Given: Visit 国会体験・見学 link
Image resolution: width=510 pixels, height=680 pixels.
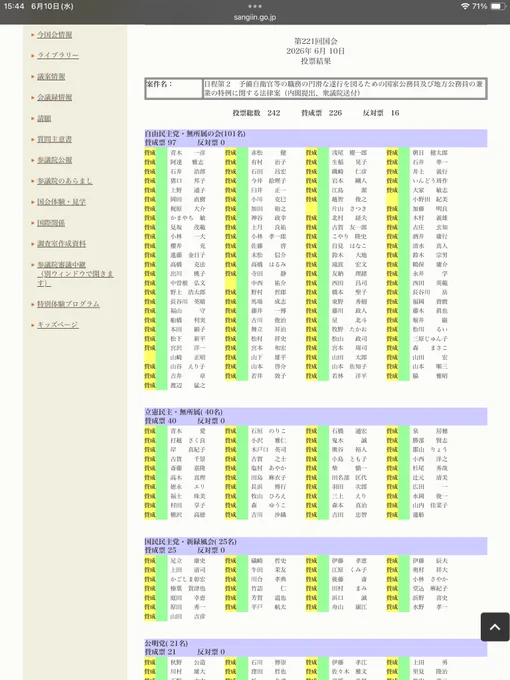Looking at the screenshot, I should [x=61, y=202].
